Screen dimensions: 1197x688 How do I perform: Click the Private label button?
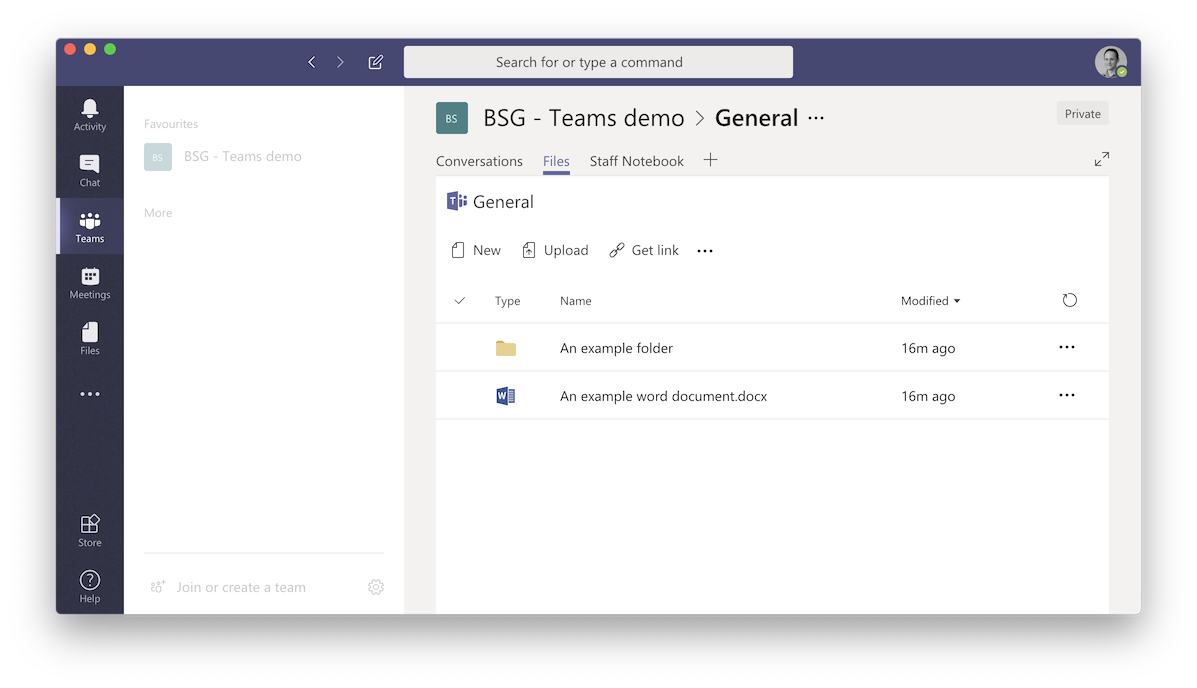coord(1082,114)
